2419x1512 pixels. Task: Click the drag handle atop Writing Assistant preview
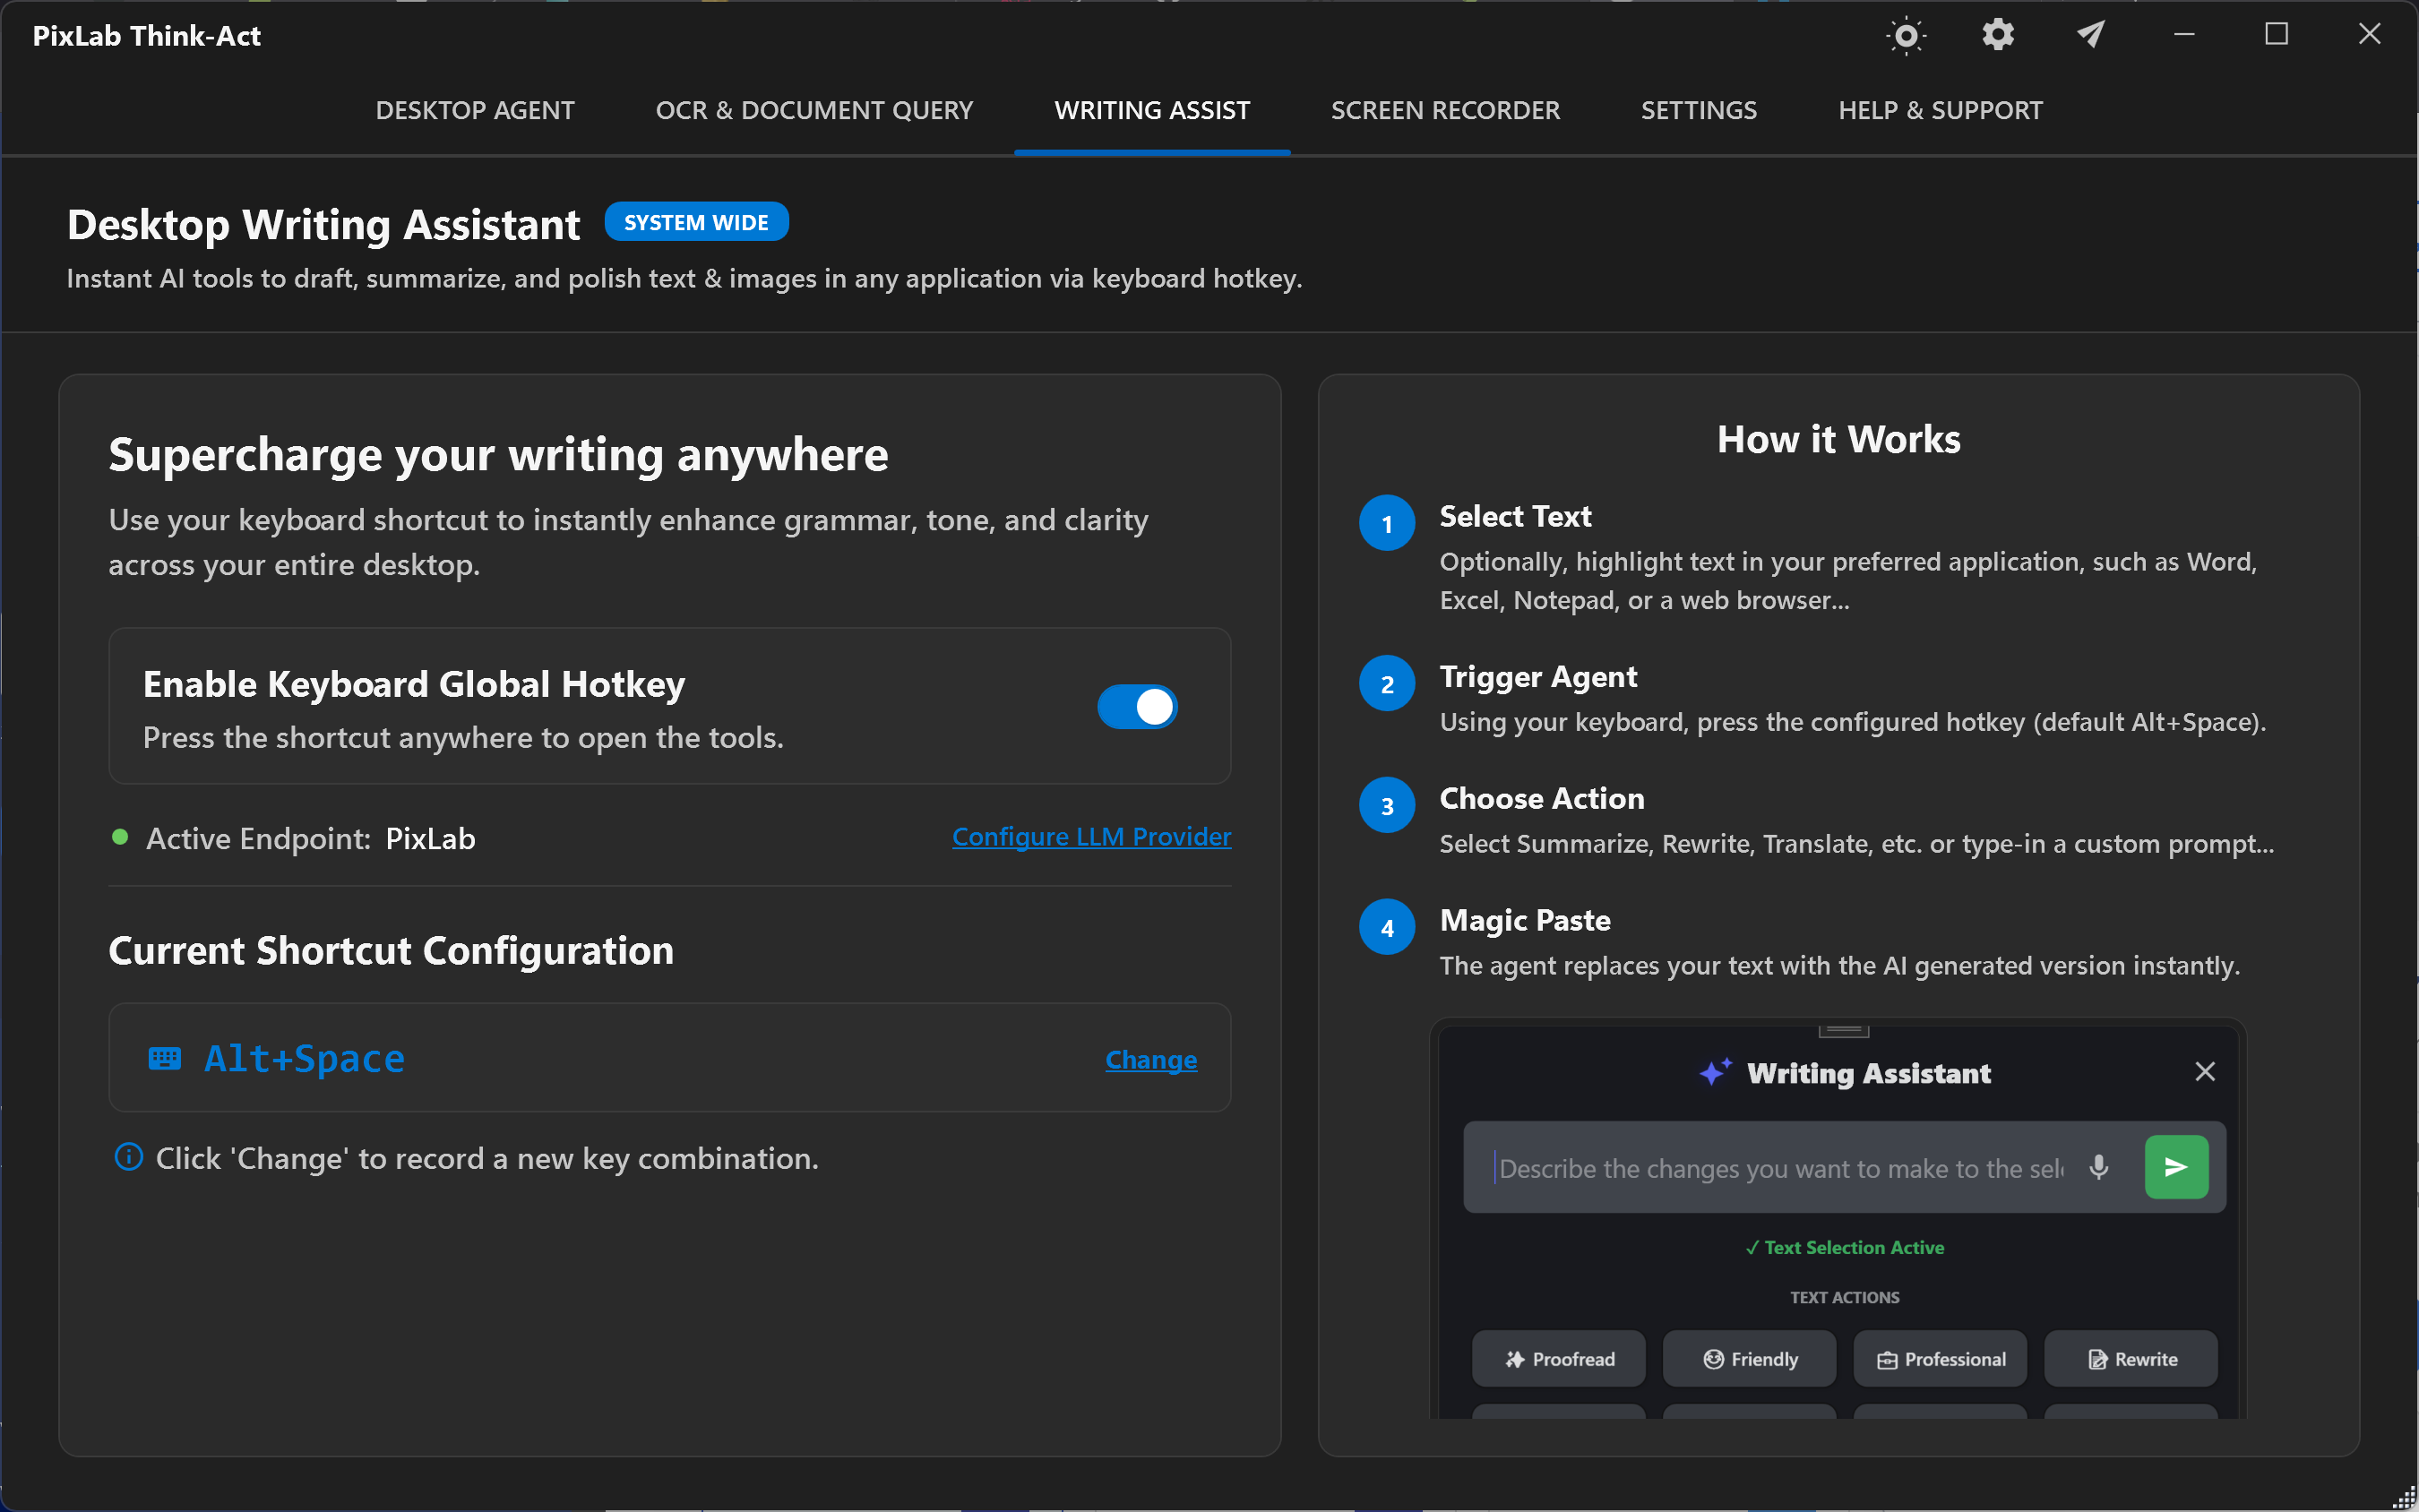1844,1029
